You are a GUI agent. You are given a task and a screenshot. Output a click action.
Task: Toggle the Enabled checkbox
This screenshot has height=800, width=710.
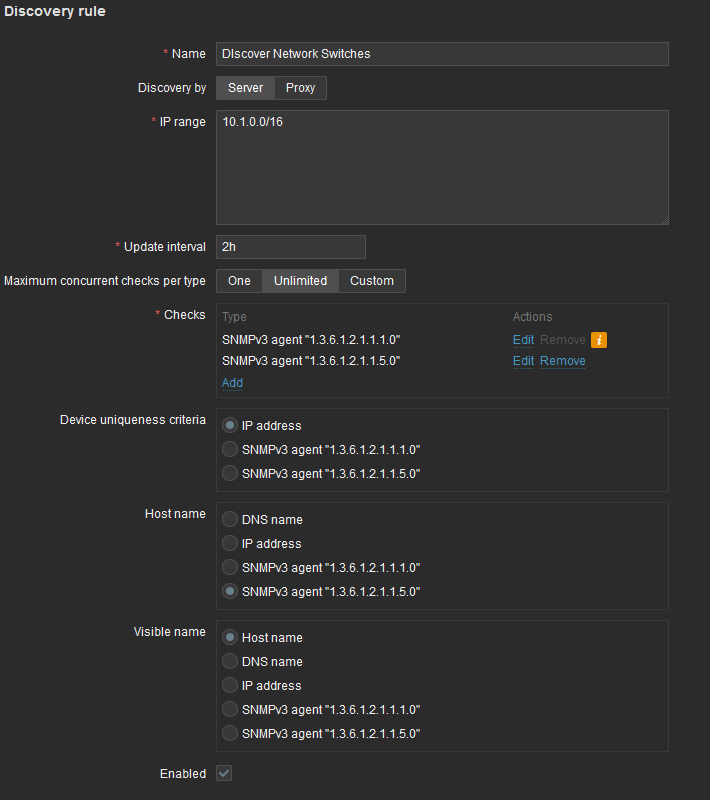224,774
